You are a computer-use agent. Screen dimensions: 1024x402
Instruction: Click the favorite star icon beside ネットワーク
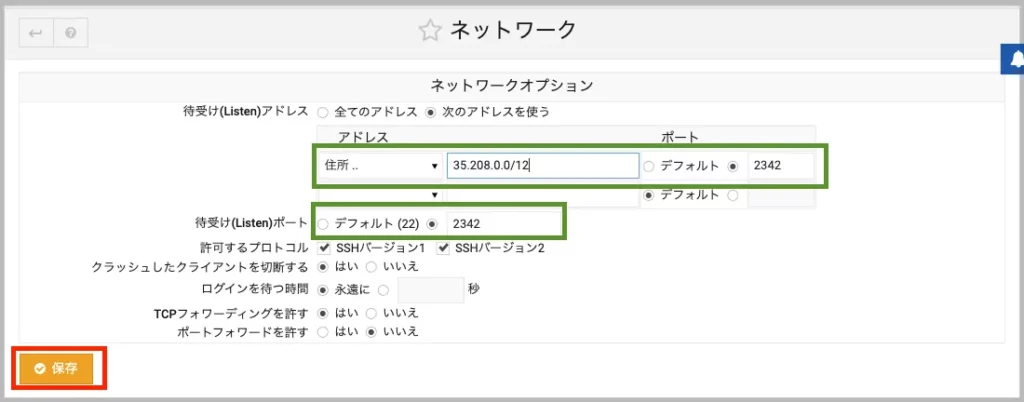click(x=429, y=31)
